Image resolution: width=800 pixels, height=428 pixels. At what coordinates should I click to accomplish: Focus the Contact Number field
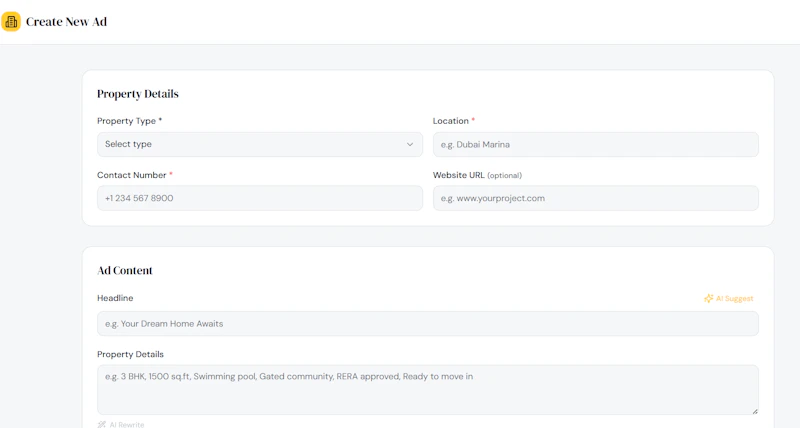(260, 198)
